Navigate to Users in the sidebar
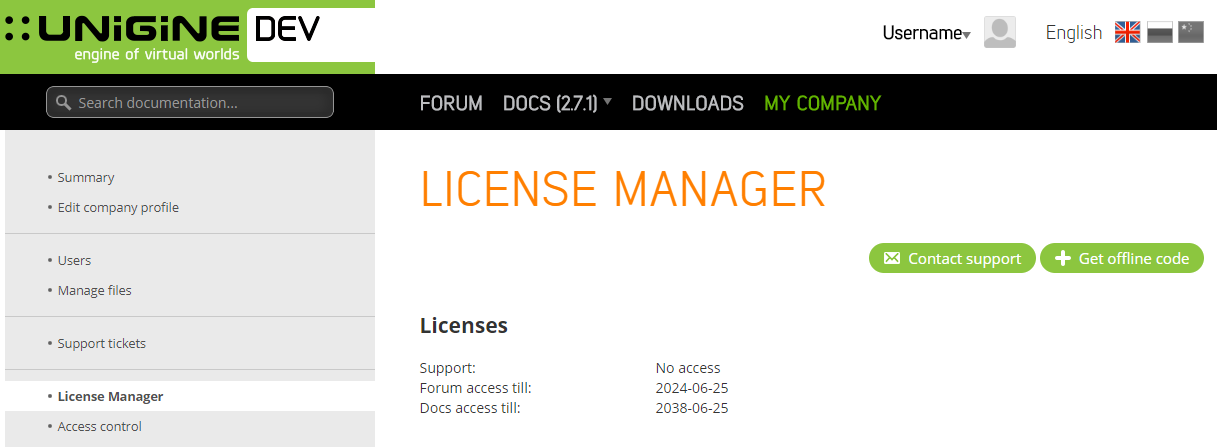1217x447 pixels. (x=74, y=261)
